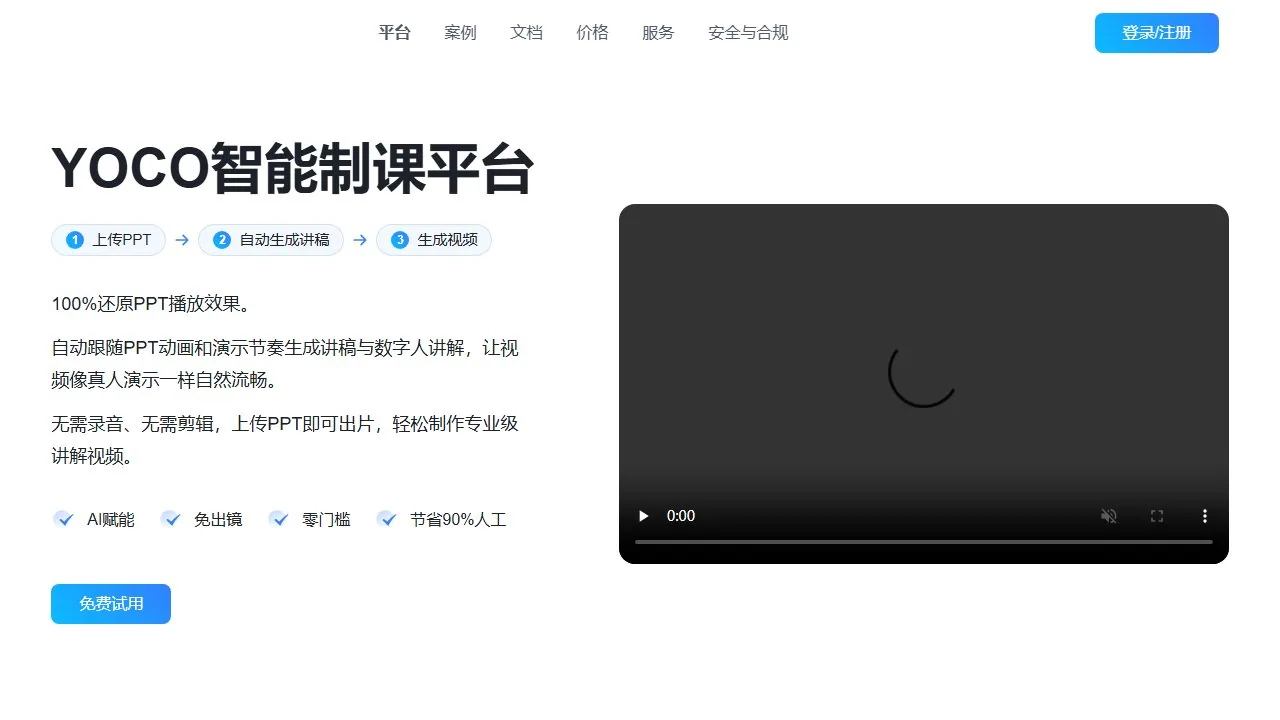Click the checkmark icon beside 零门槛
This screenshot has width=1280, height=720.
point(279,519)
